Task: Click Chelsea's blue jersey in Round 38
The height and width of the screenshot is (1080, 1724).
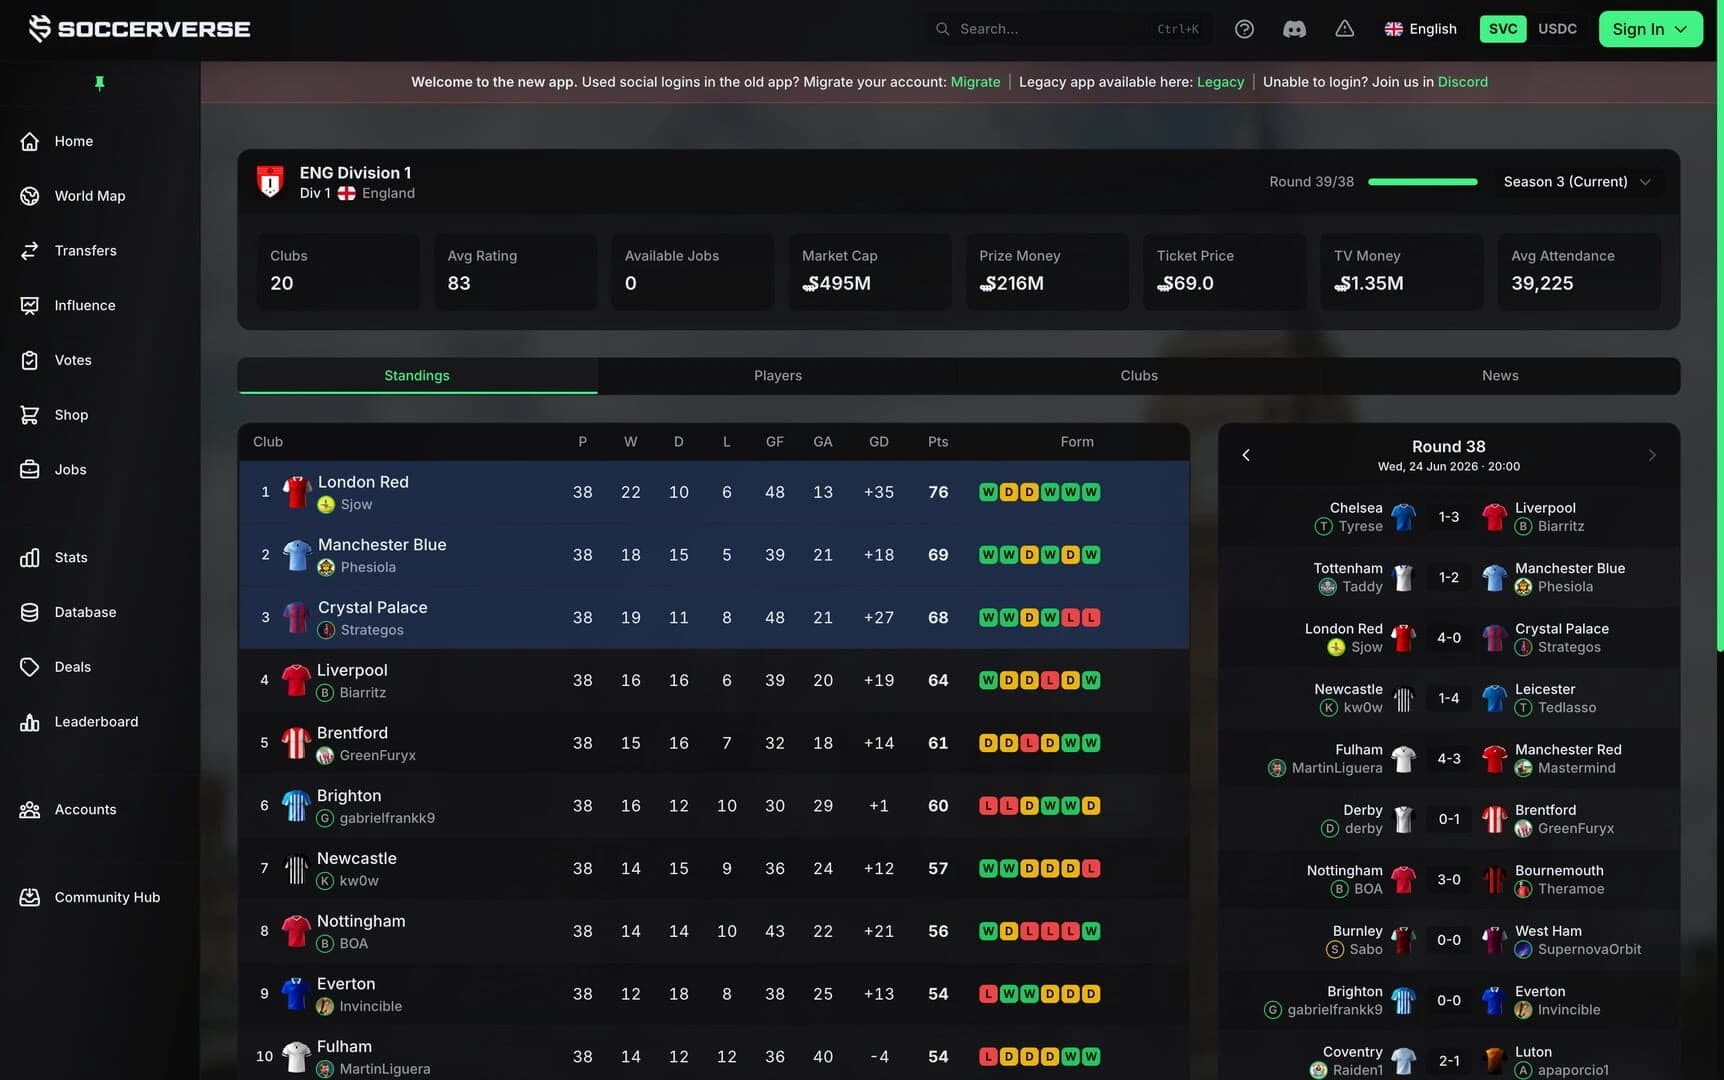Action: [1403, 517]
